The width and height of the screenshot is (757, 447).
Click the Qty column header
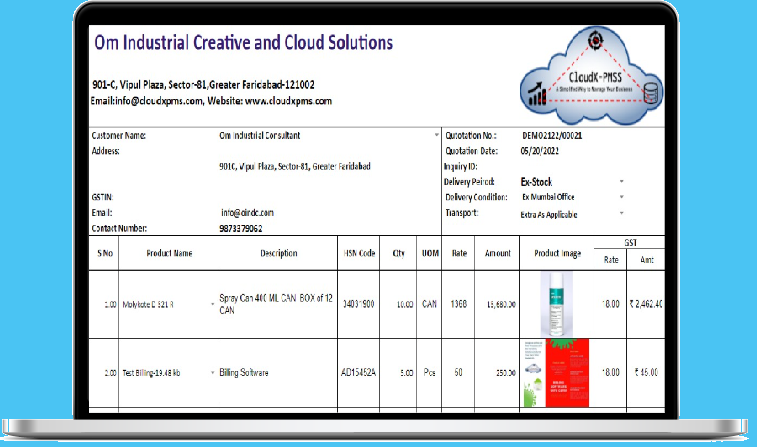tap(398, 253)
